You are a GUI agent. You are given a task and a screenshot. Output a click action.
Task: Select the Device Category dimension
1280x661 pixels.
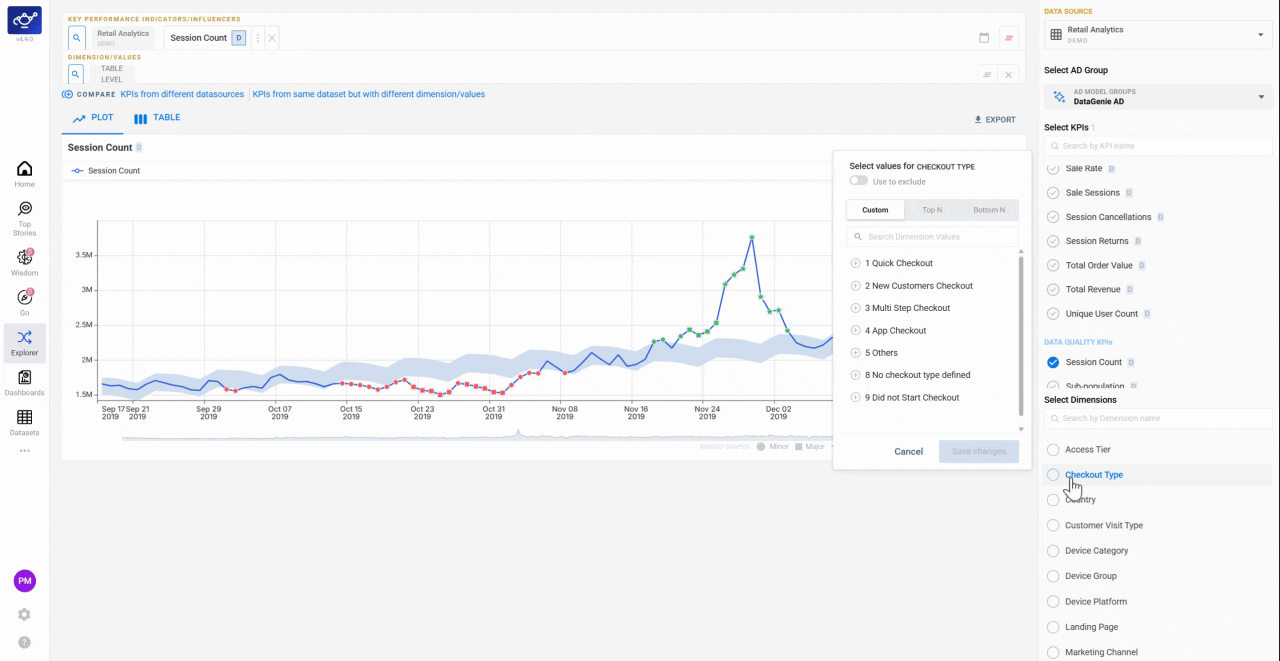(1053, 551)
